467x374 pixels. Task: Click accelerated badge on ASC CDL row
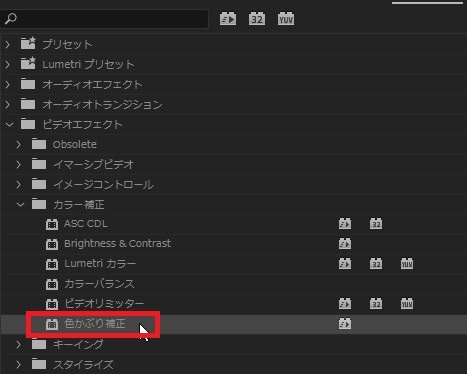tap(345, 224)
